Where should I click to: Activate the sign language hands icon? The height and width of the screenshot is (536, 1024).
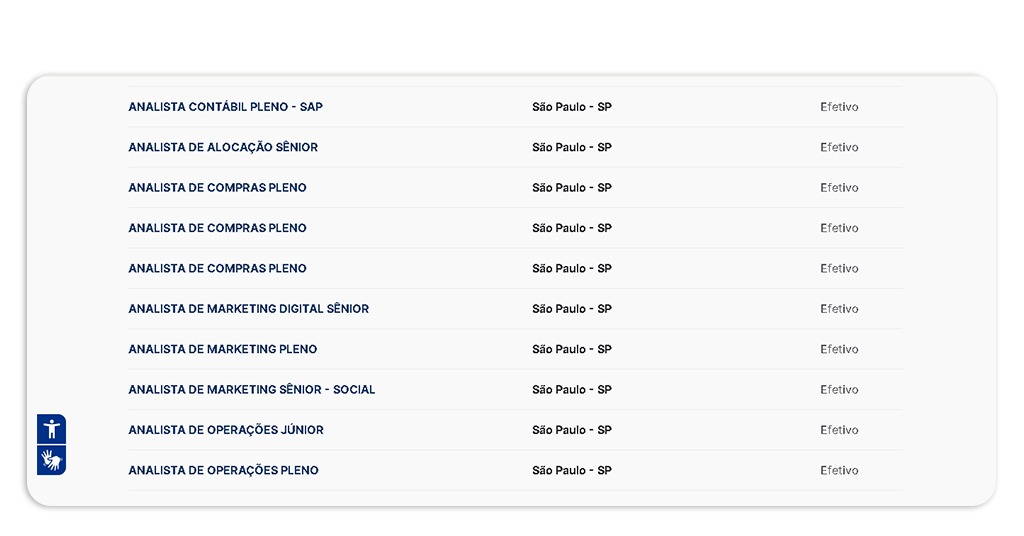(x=52, y=460)
